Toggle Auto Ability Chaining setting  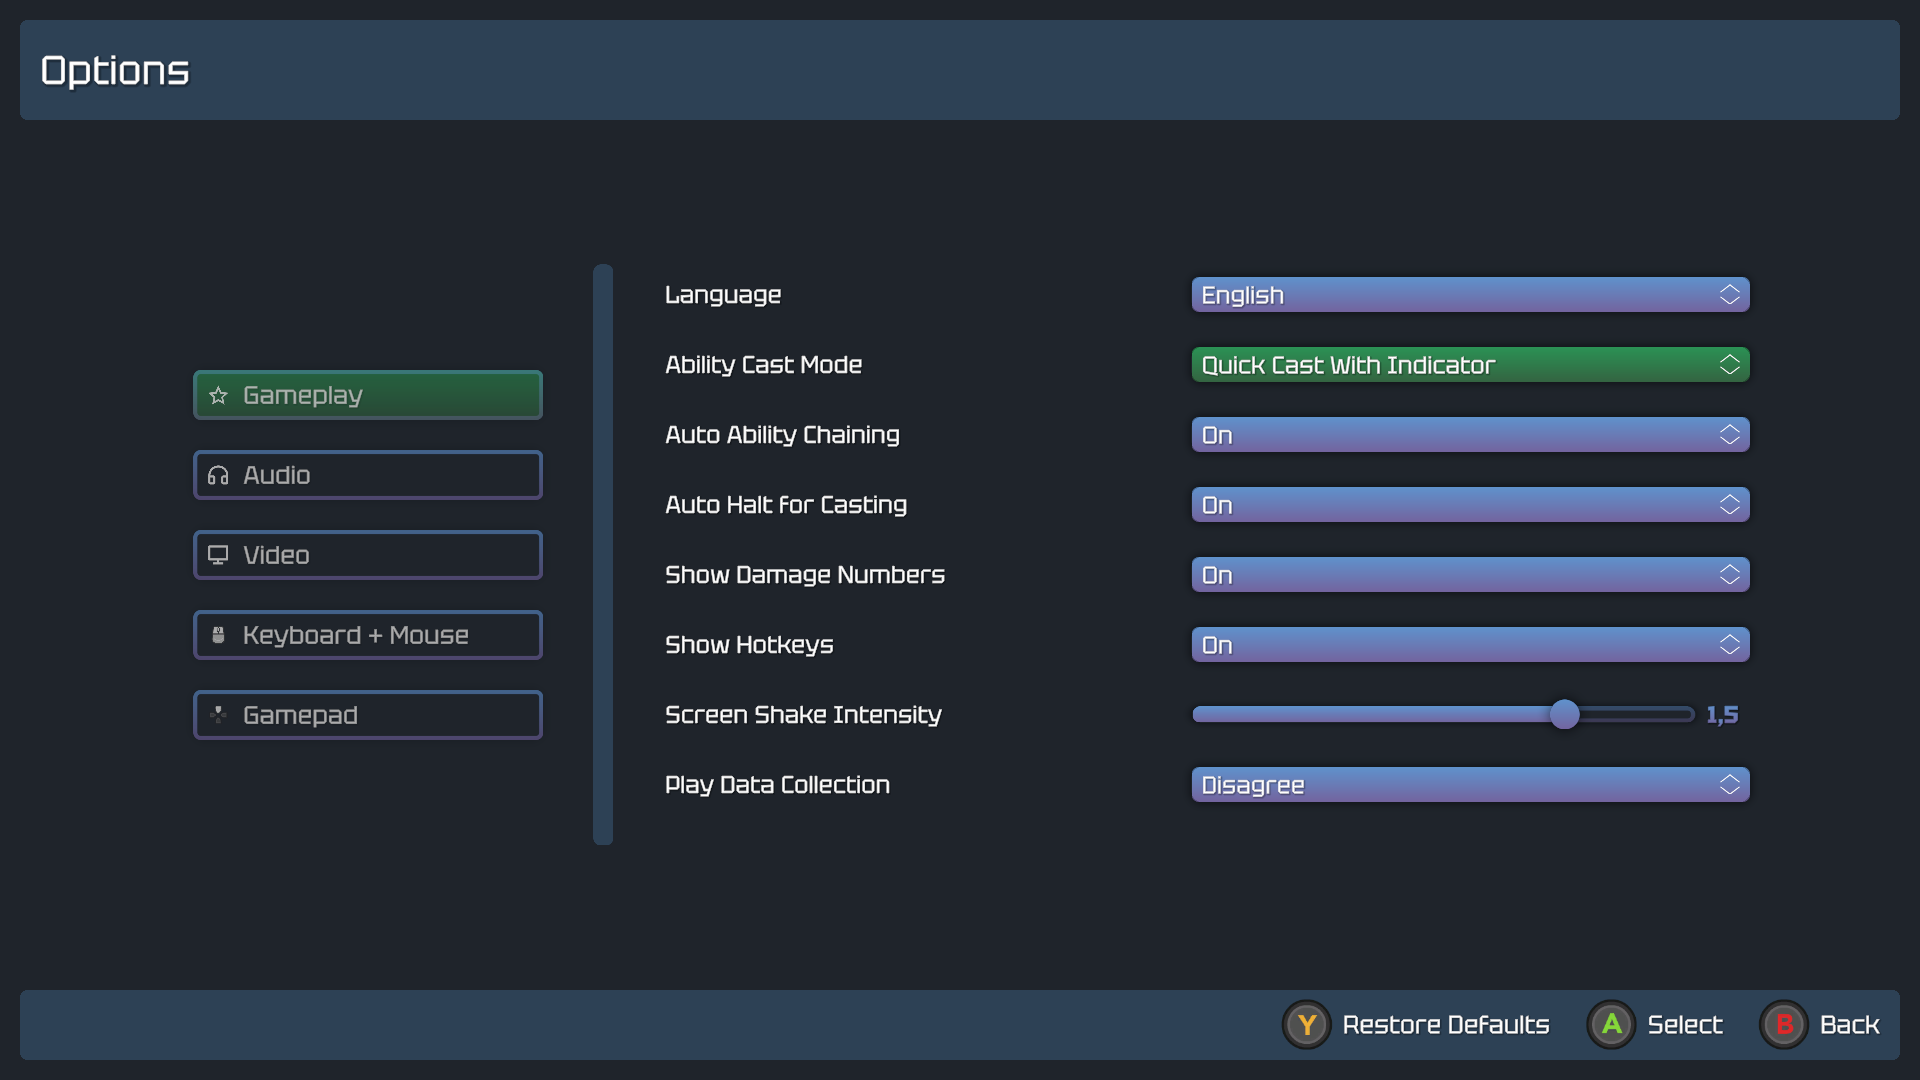(1470, 435)
